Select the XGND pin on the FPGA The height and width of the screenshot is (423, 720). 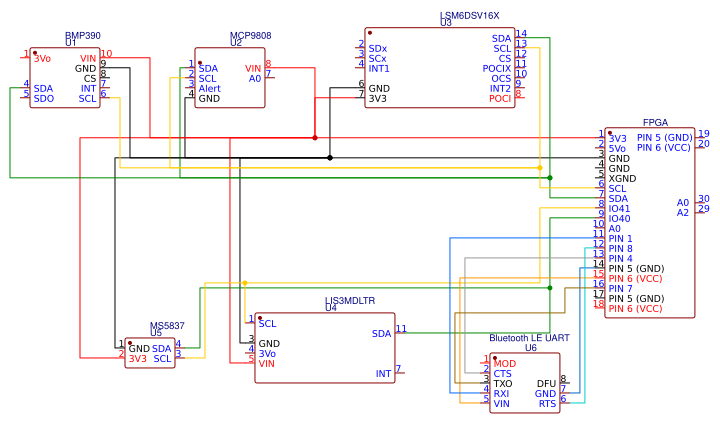click(x=622, y=178)
